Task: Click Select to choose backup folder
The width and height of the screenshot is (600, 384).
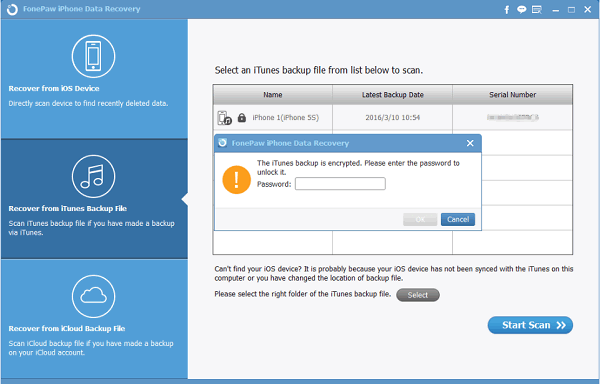Action: coord(418,295)
